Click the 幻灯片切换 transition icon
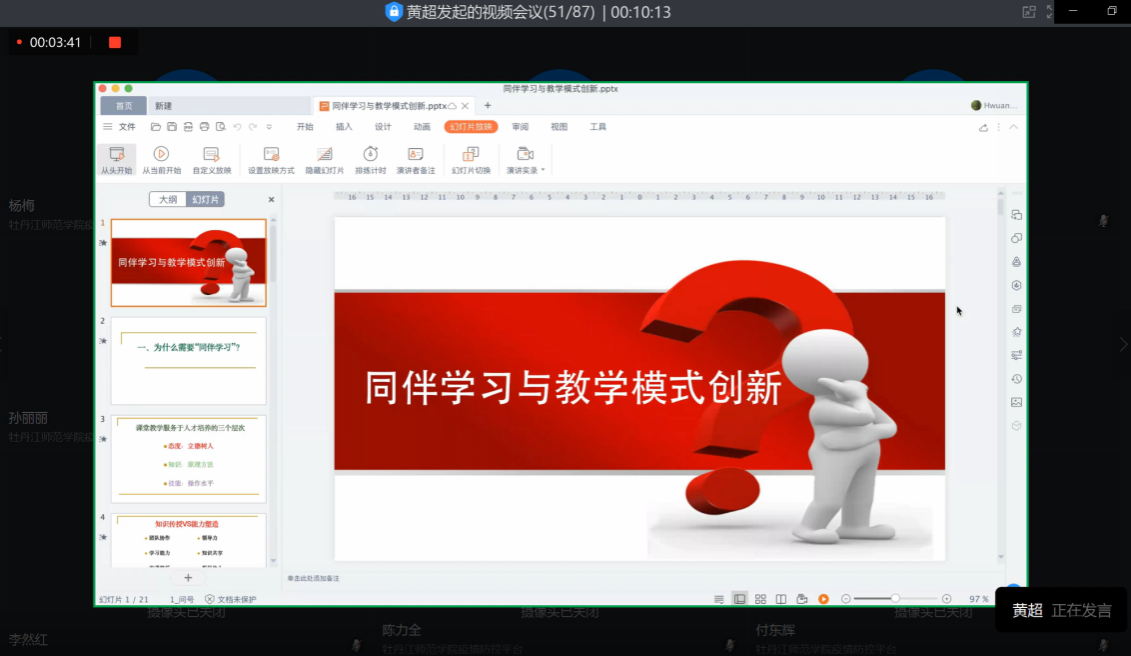The image size is (1131, 656). click(471, 154)
